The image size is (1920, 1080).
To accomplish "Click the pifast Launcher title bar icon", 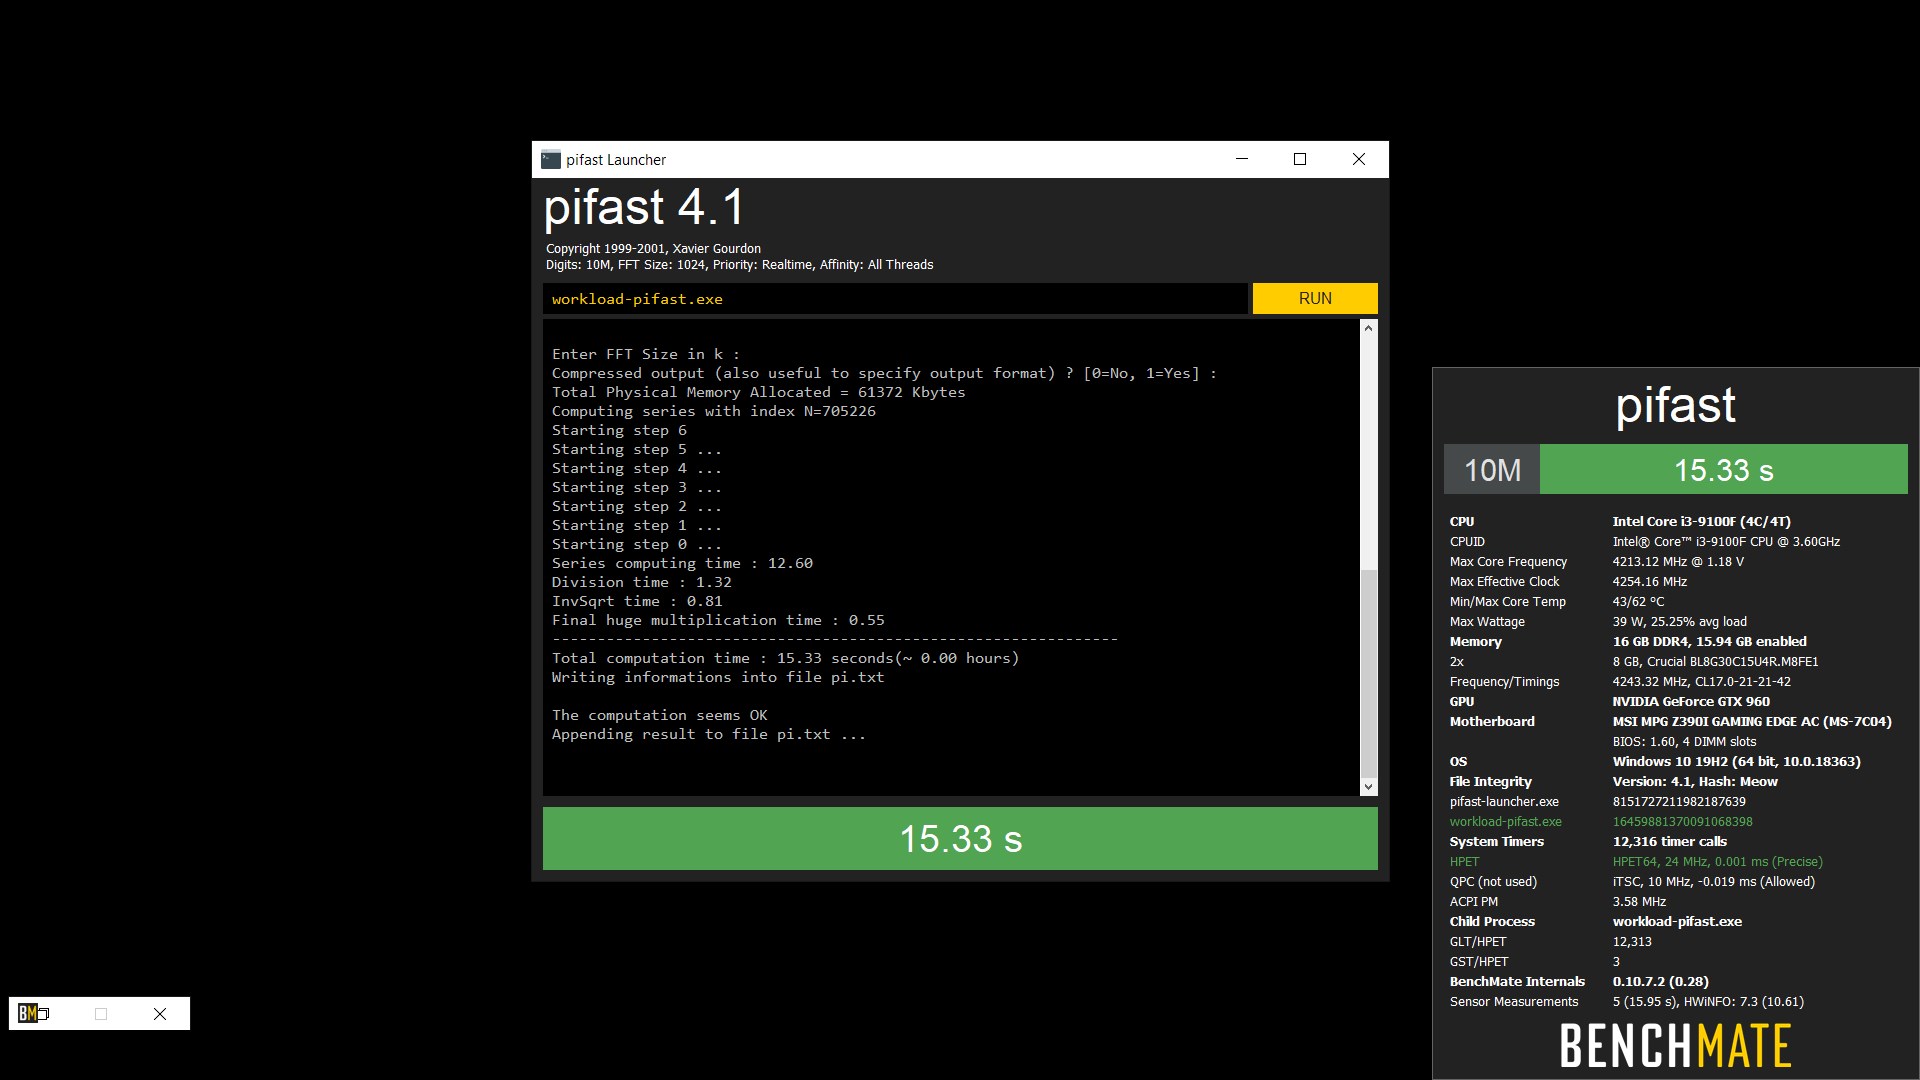I will (x=550, y=160).
